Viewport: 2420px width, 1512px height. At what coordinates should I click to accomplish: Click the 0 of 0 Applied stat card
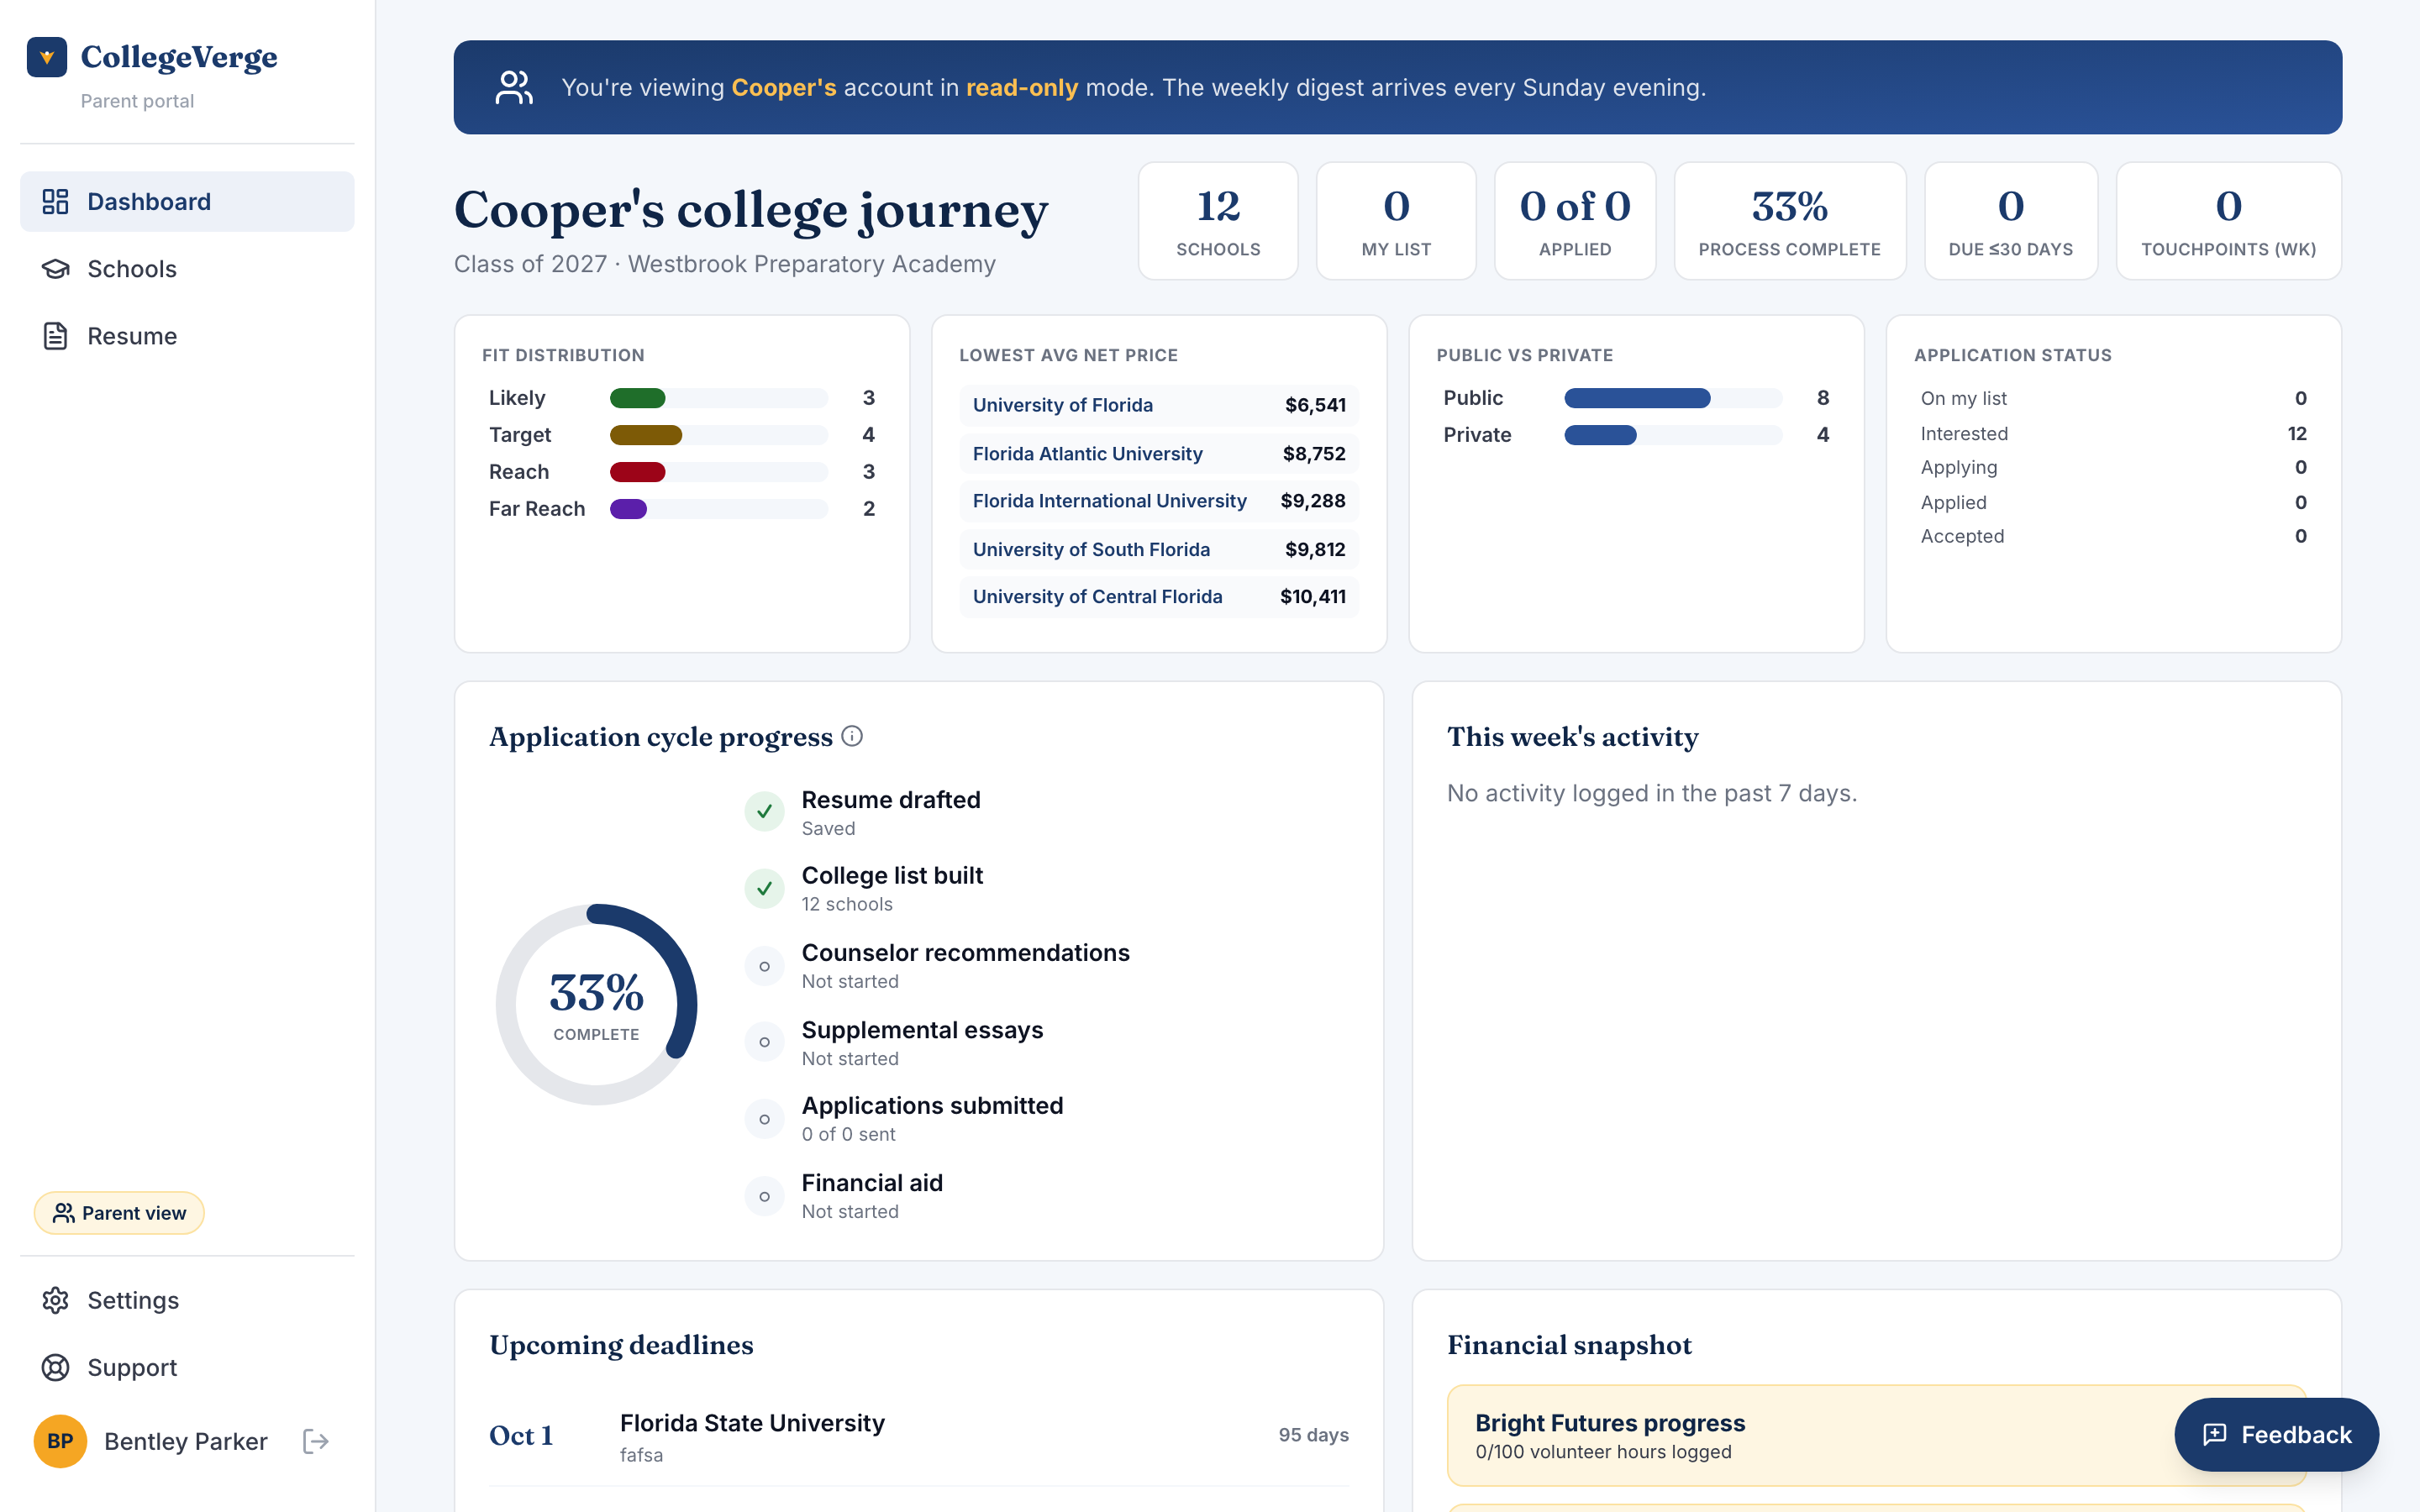click(1575, 221)
